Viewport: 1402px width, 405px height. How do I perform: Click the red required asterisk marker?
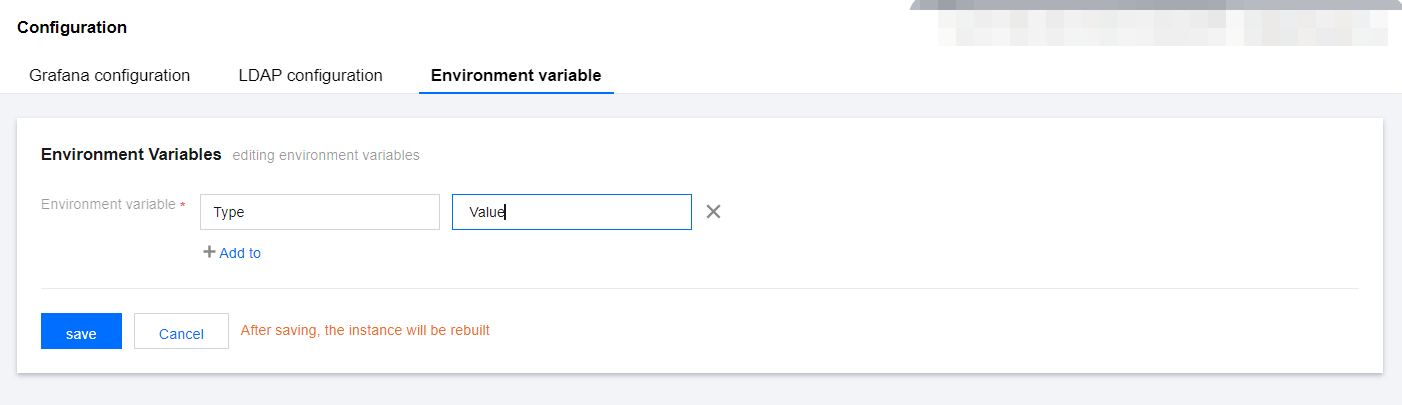tap(183, 205)
